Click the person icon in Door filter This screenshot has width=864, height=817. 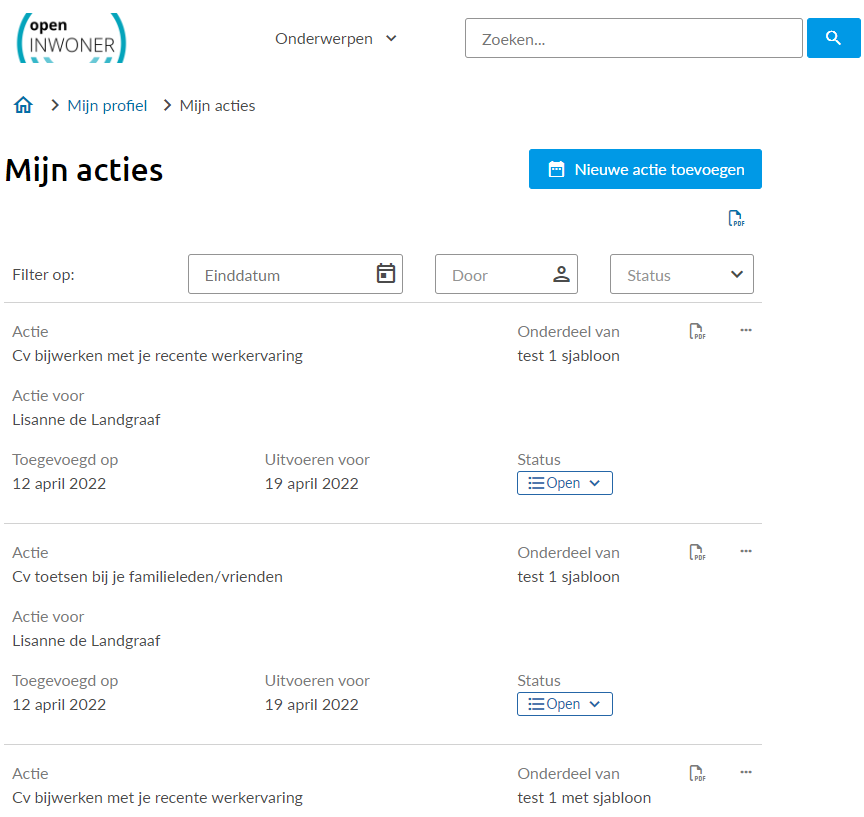click(560, 274)
